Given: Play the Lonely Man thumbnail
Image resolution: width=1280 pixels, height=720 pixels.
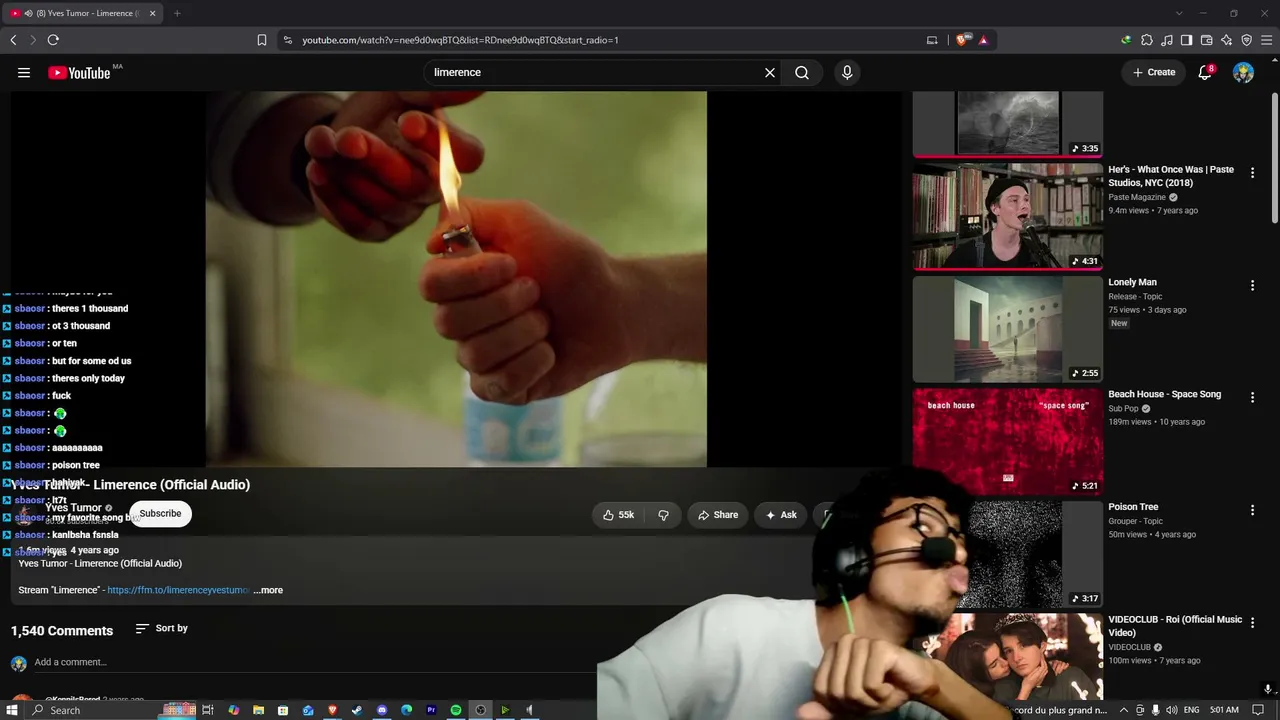Looking at the screenshot, I should (1008, 329).
